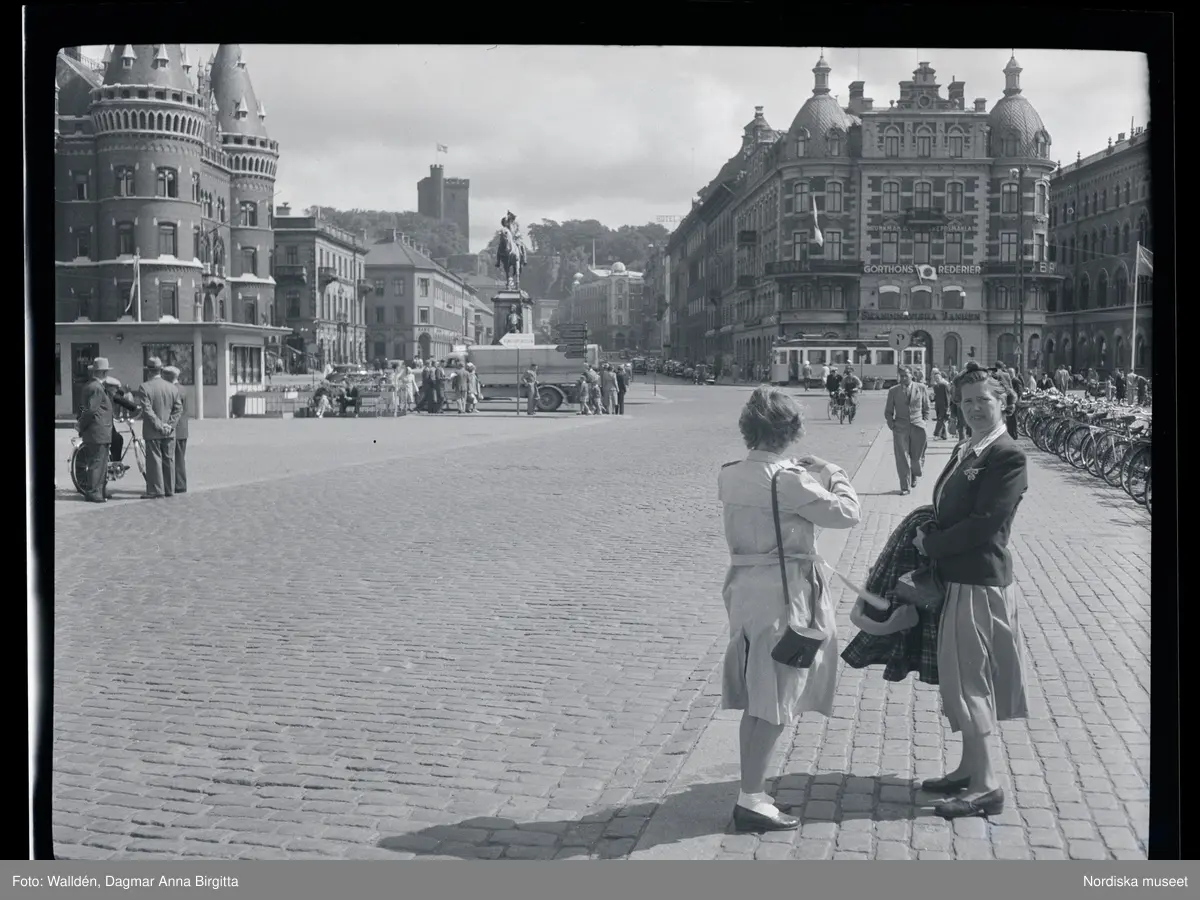Click the row of parked bicycles
This screenshot has height=900, width=1200.
1090,438
